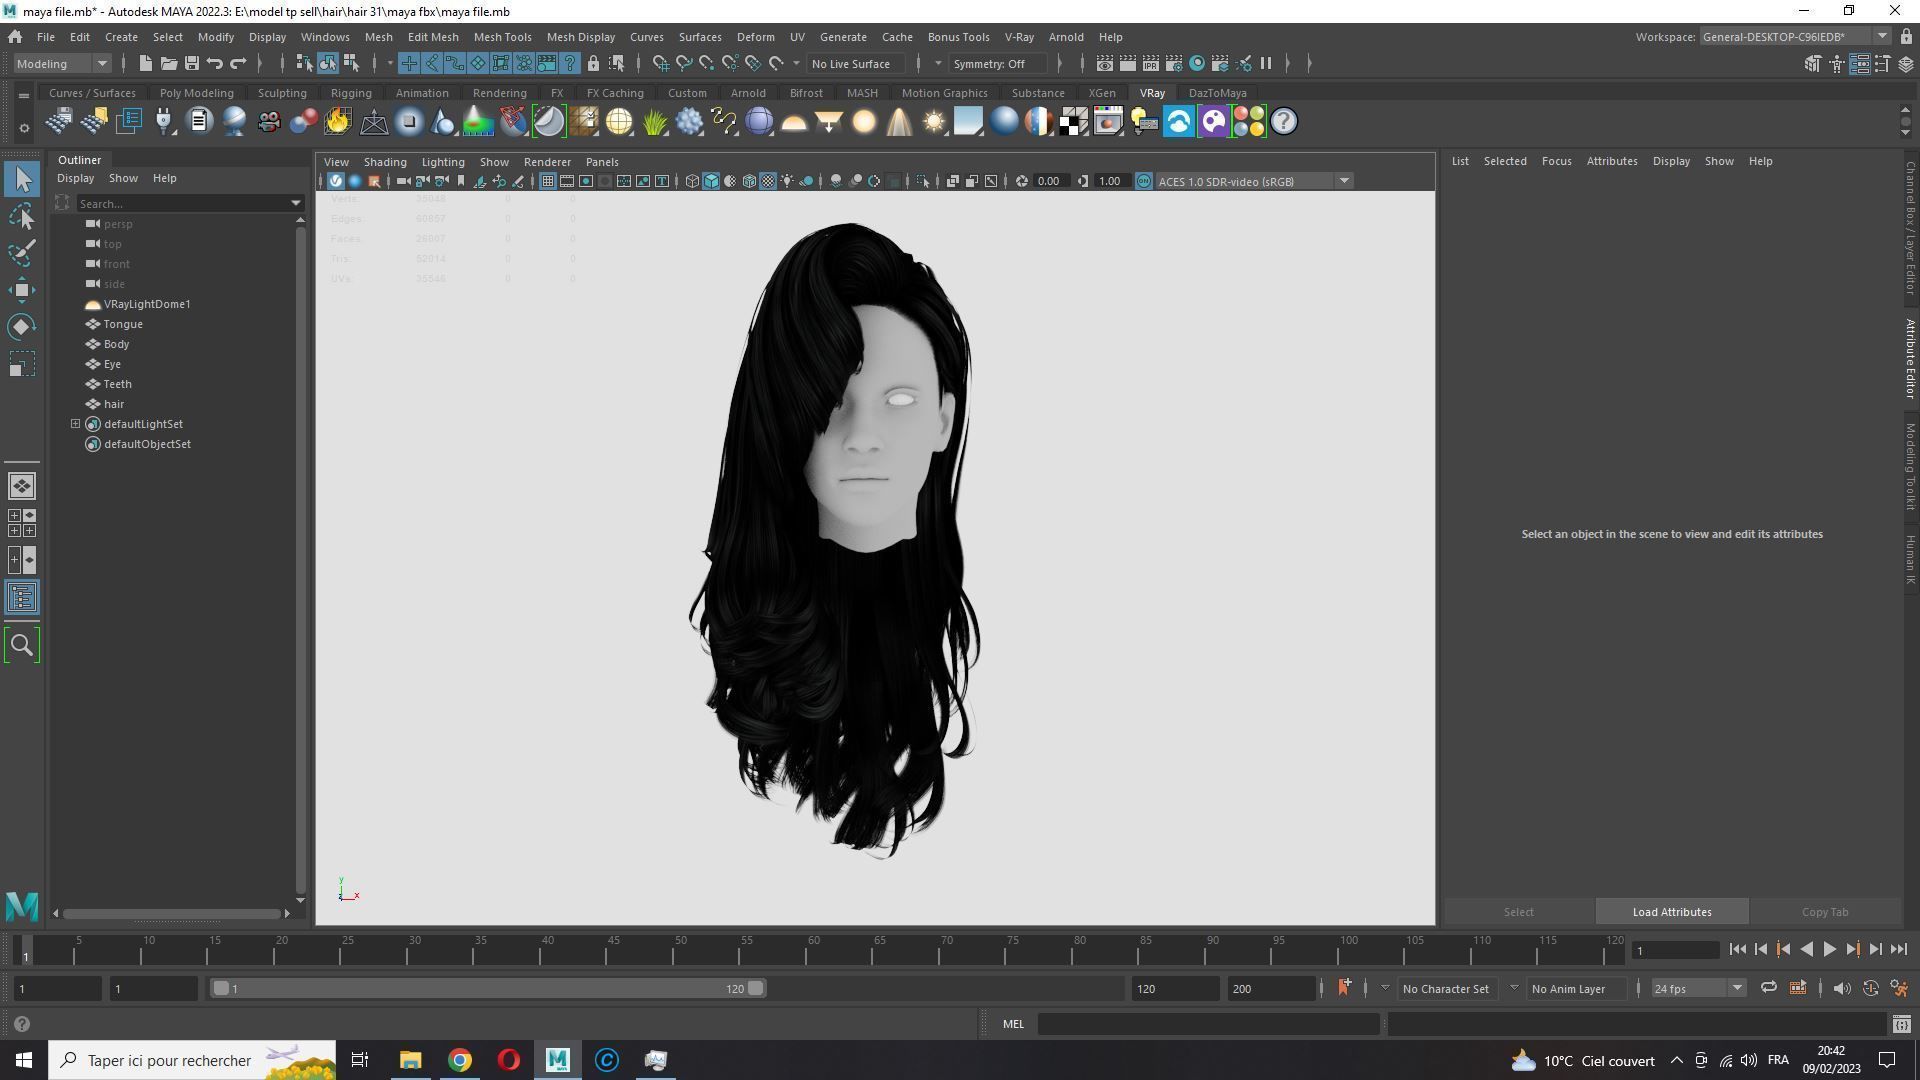Open the Outliner Display menu
Screen dimensions: 1920x1080
coord(75,178)
